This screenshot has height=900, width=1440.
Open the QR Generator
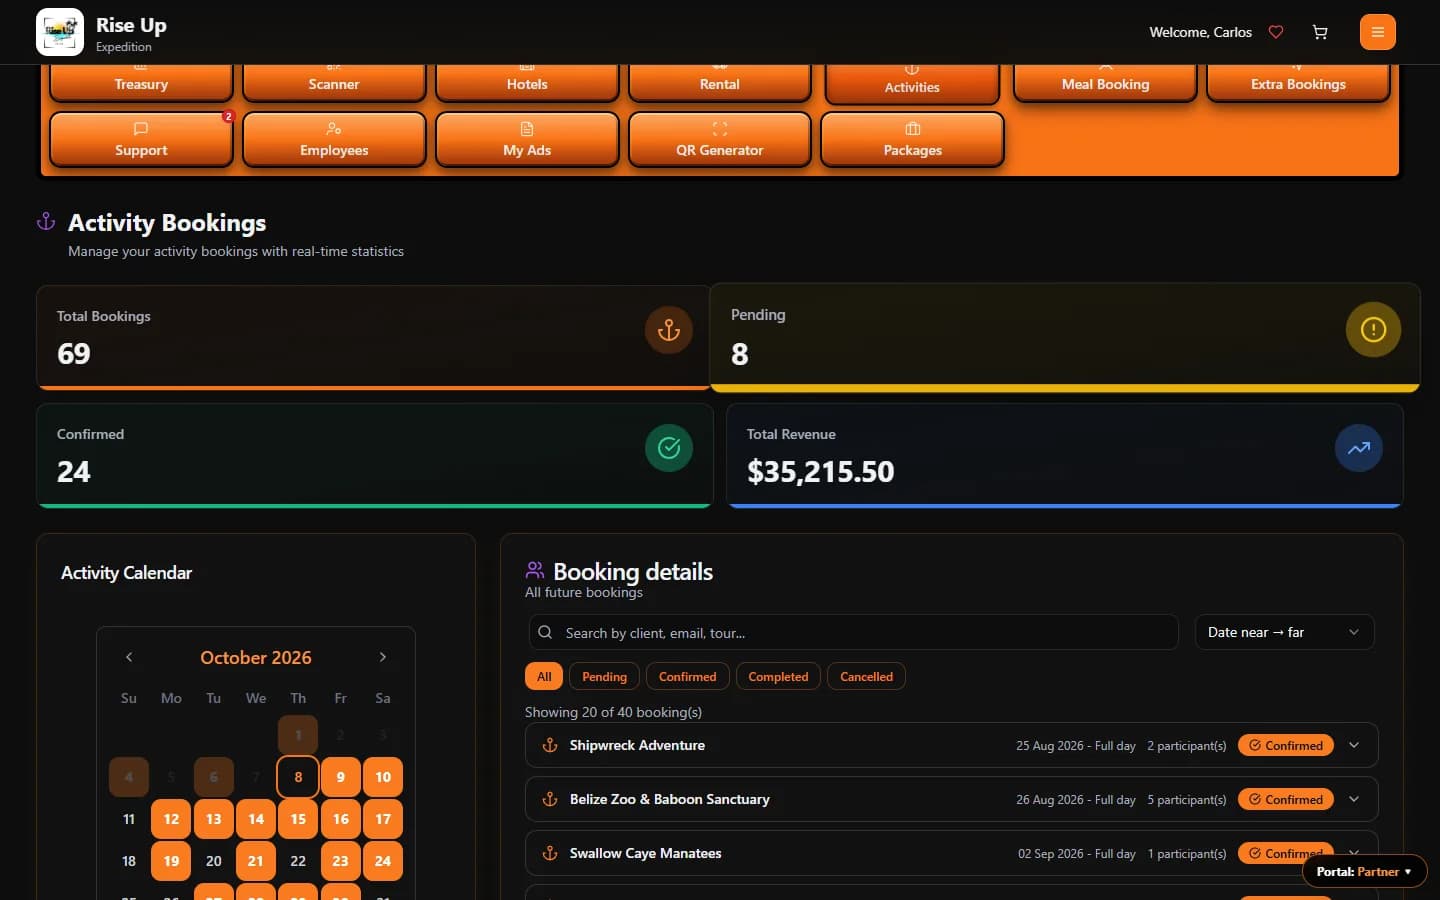click(720, 139)
